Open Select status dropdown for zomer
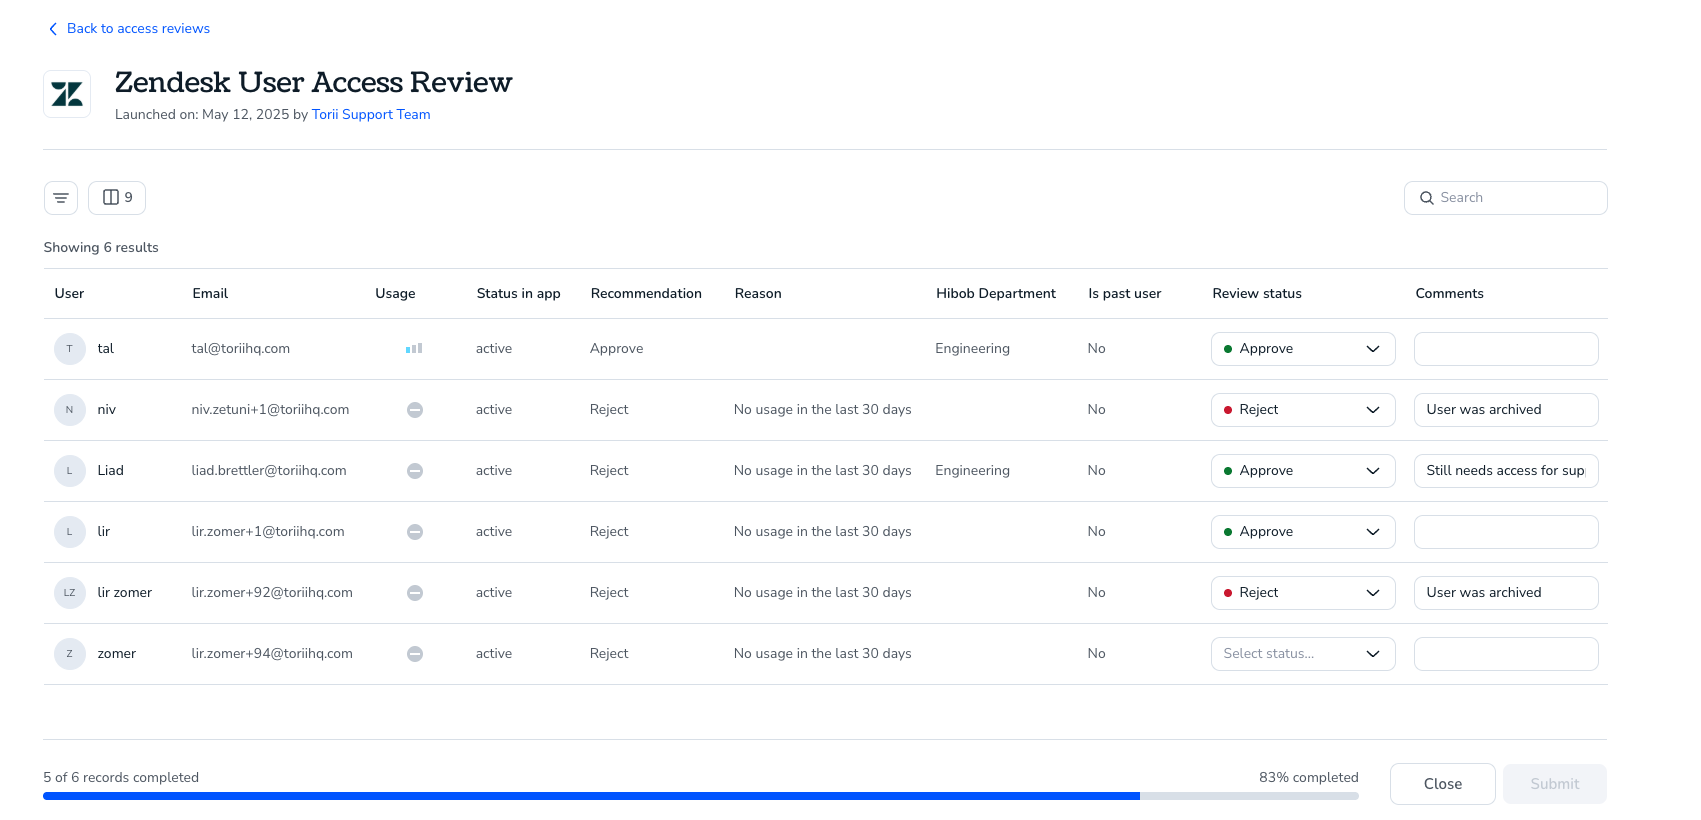 [x=1303, y=654]
